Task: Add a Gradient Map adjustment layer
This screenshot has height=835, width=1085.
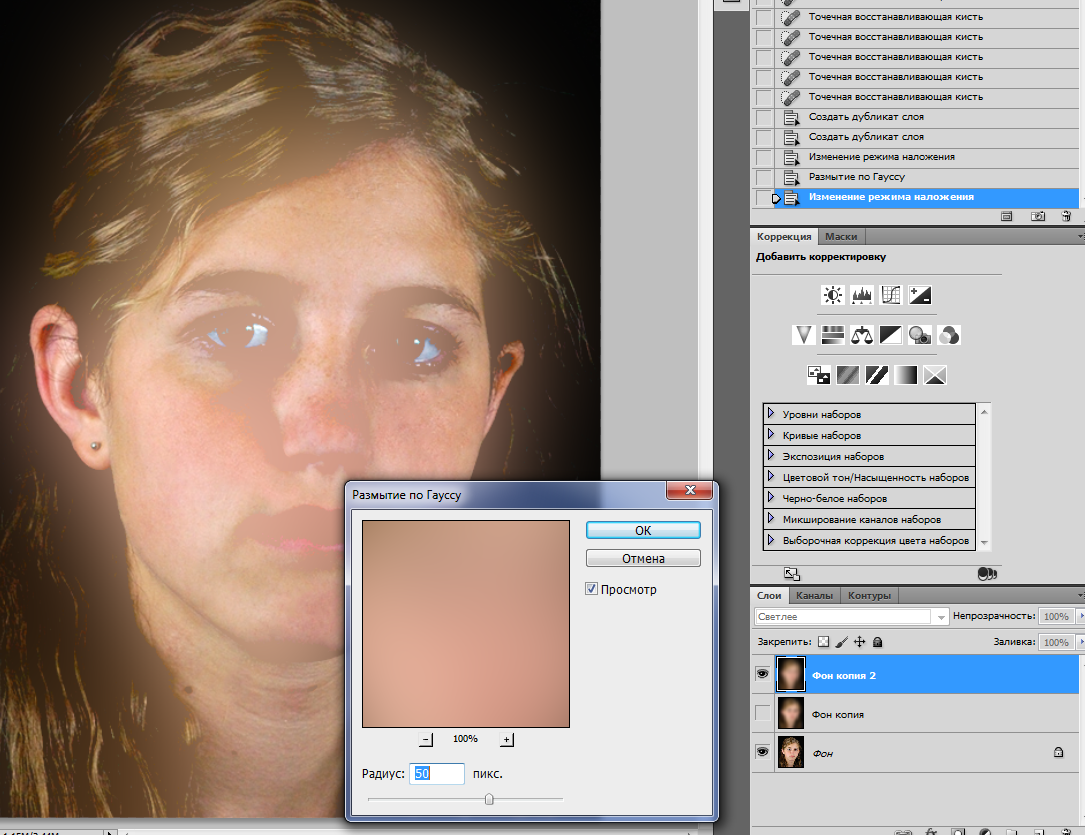Action: [x=906, y=375]
